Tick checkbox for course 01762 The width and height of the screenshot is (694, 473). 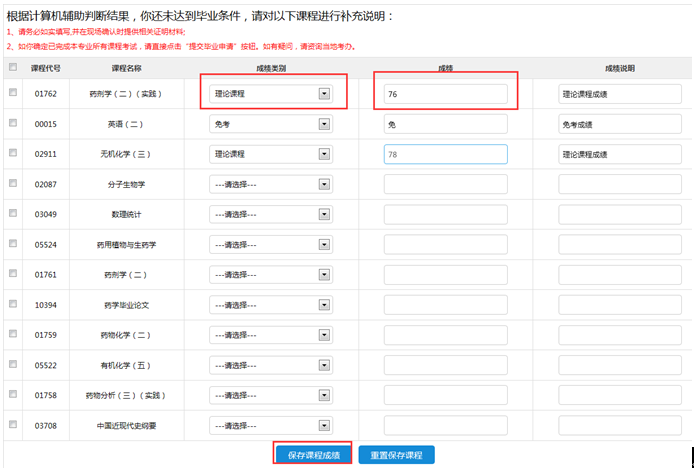tap(12, 93)
